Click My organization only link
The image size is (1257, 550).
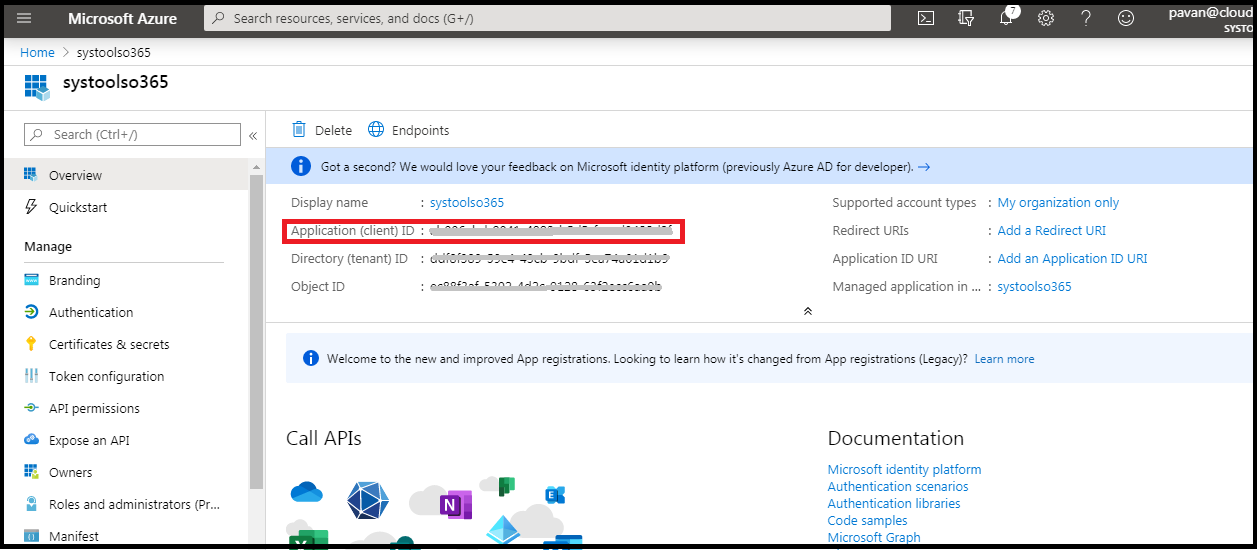point(1058,202)
